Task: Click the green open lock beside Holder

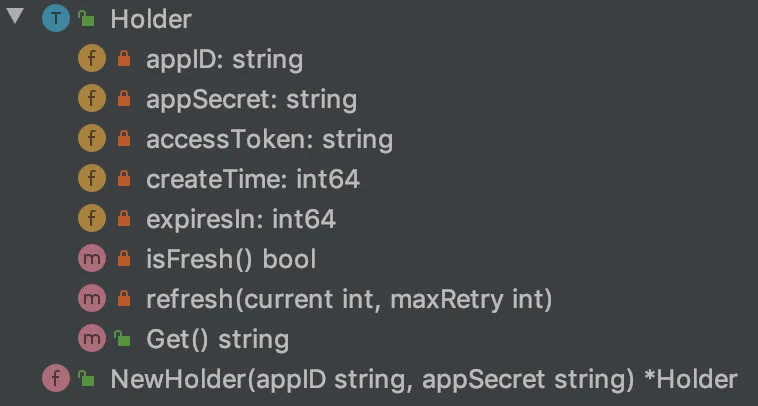Action: (x=87, y=18)
